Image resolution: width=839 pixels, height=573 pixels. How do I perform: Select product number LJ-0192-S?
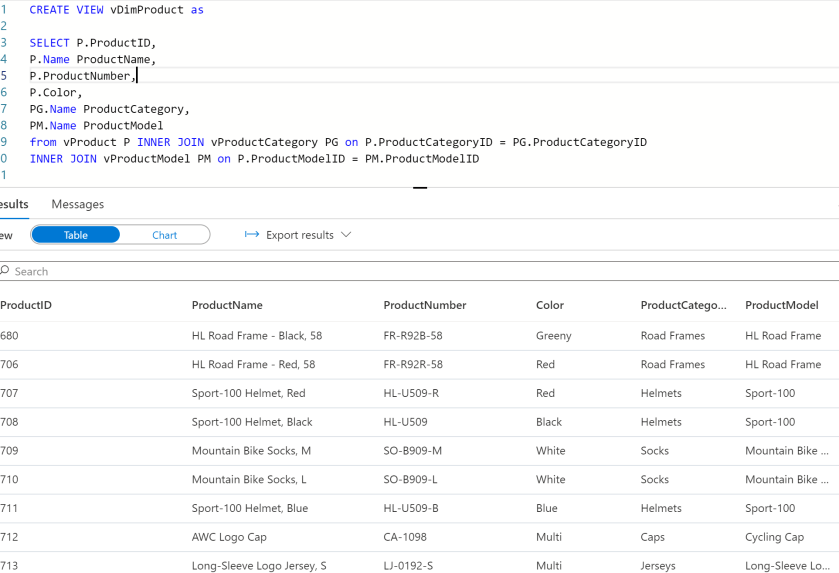pos(408,566)
